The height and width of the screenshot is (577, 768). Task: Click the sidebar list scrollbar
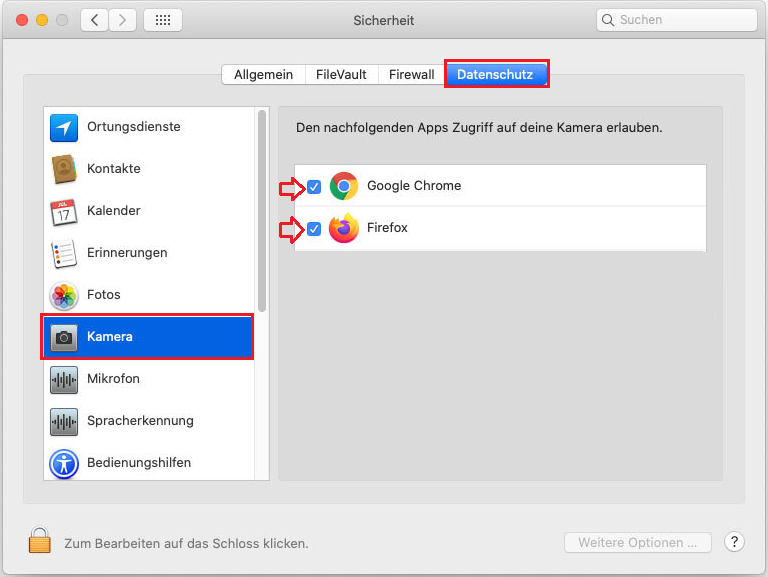point(262,210)
